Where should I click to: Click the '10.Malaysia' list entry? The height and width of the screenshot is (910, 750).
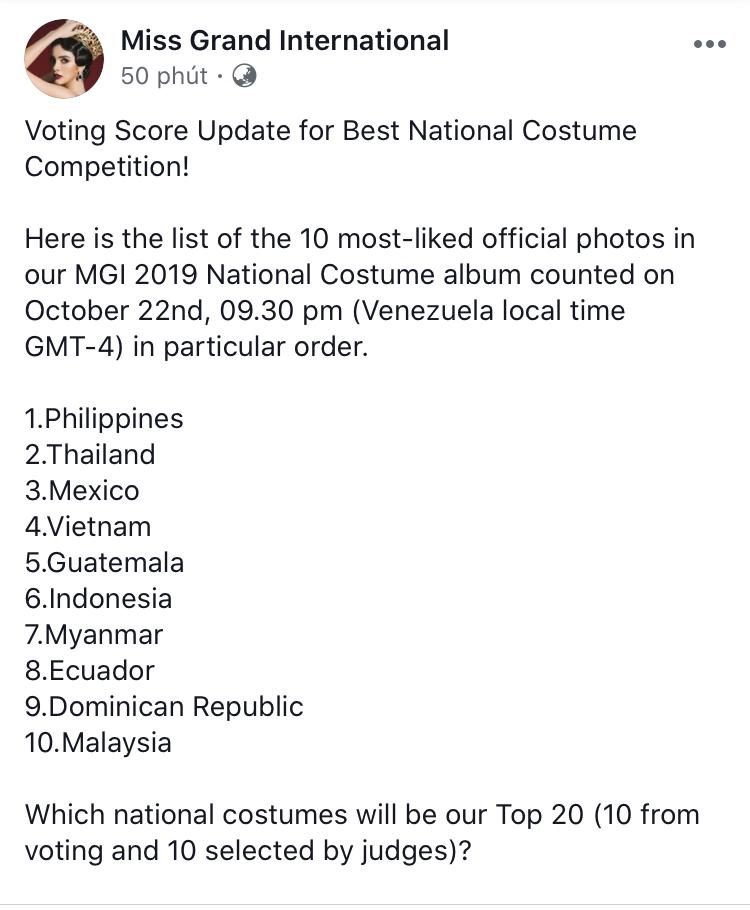click(x=96, y=743)
